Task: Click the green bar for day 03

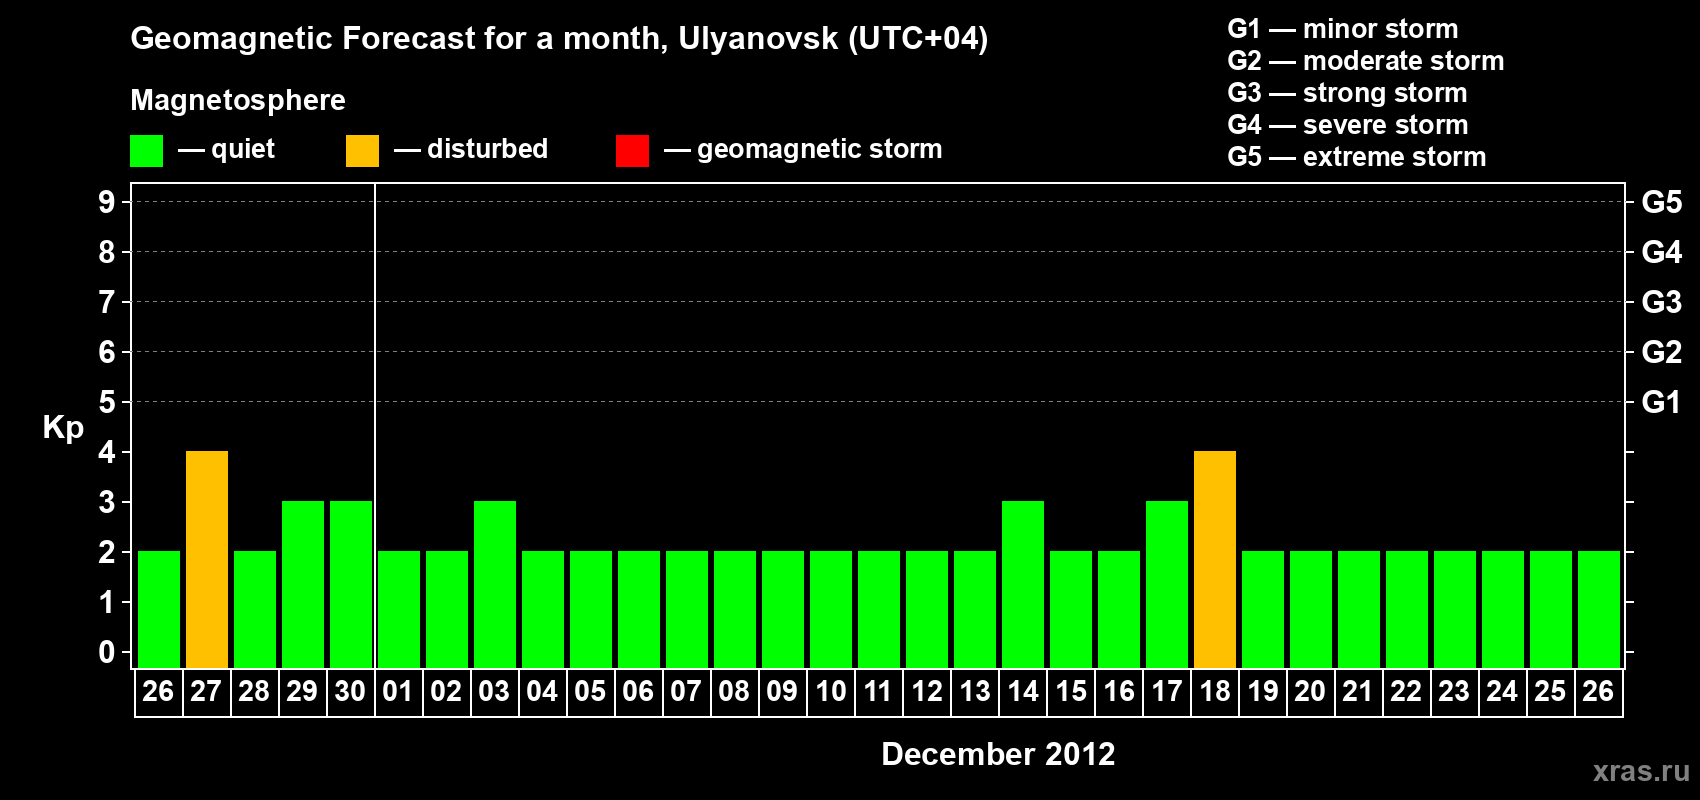Action: (495, 584)
